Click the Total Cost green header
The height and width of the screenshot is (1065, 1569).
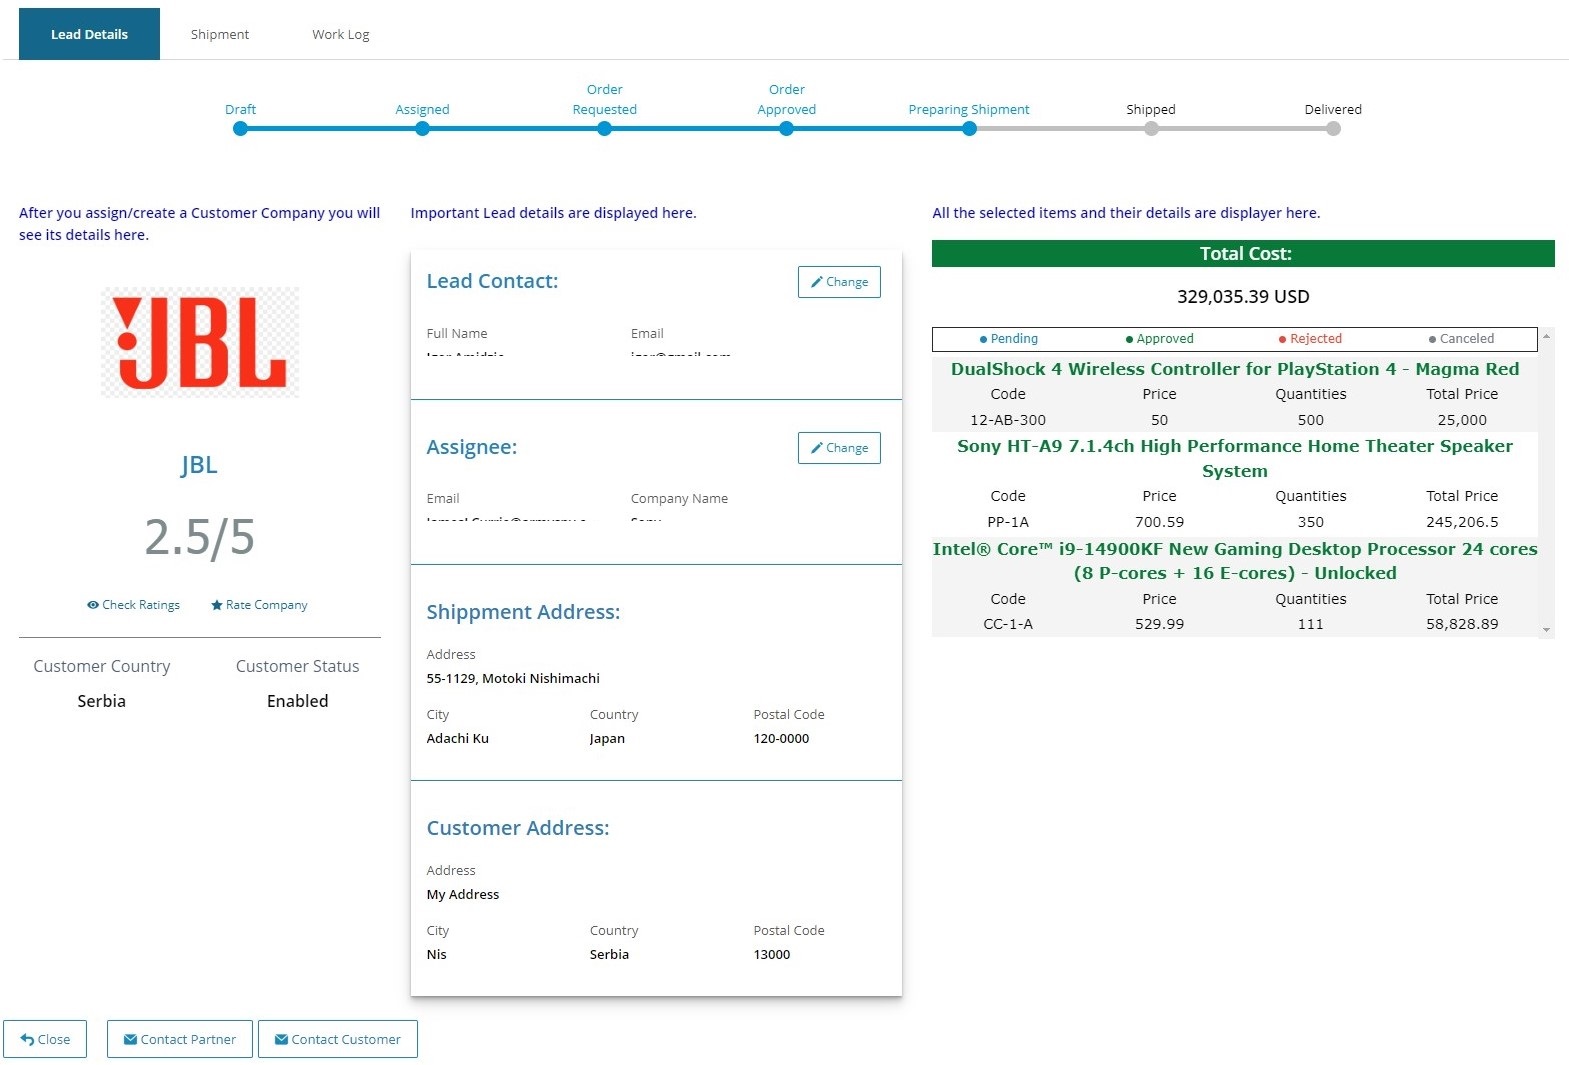[1243, 254]
